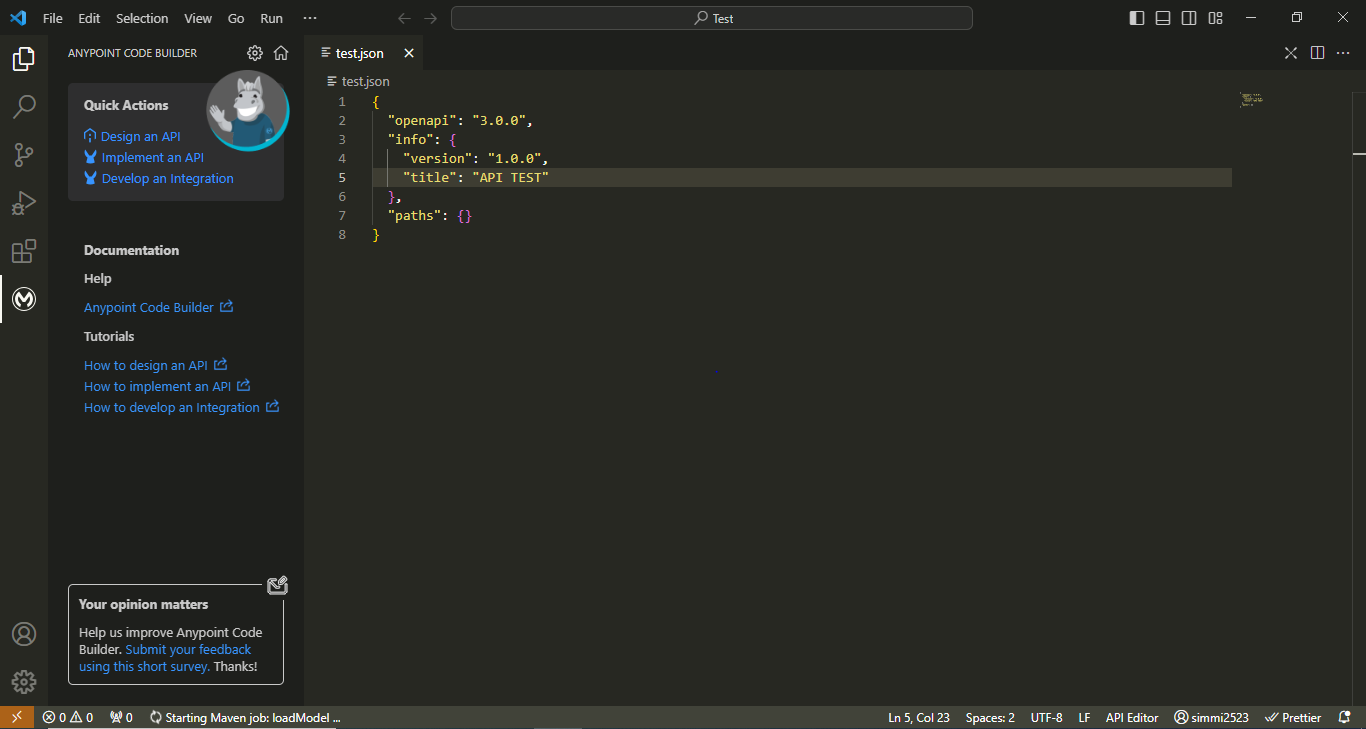Screen dimensions: 1366x729
Task: Click the Test command center search box
Action: coord(712,18)
